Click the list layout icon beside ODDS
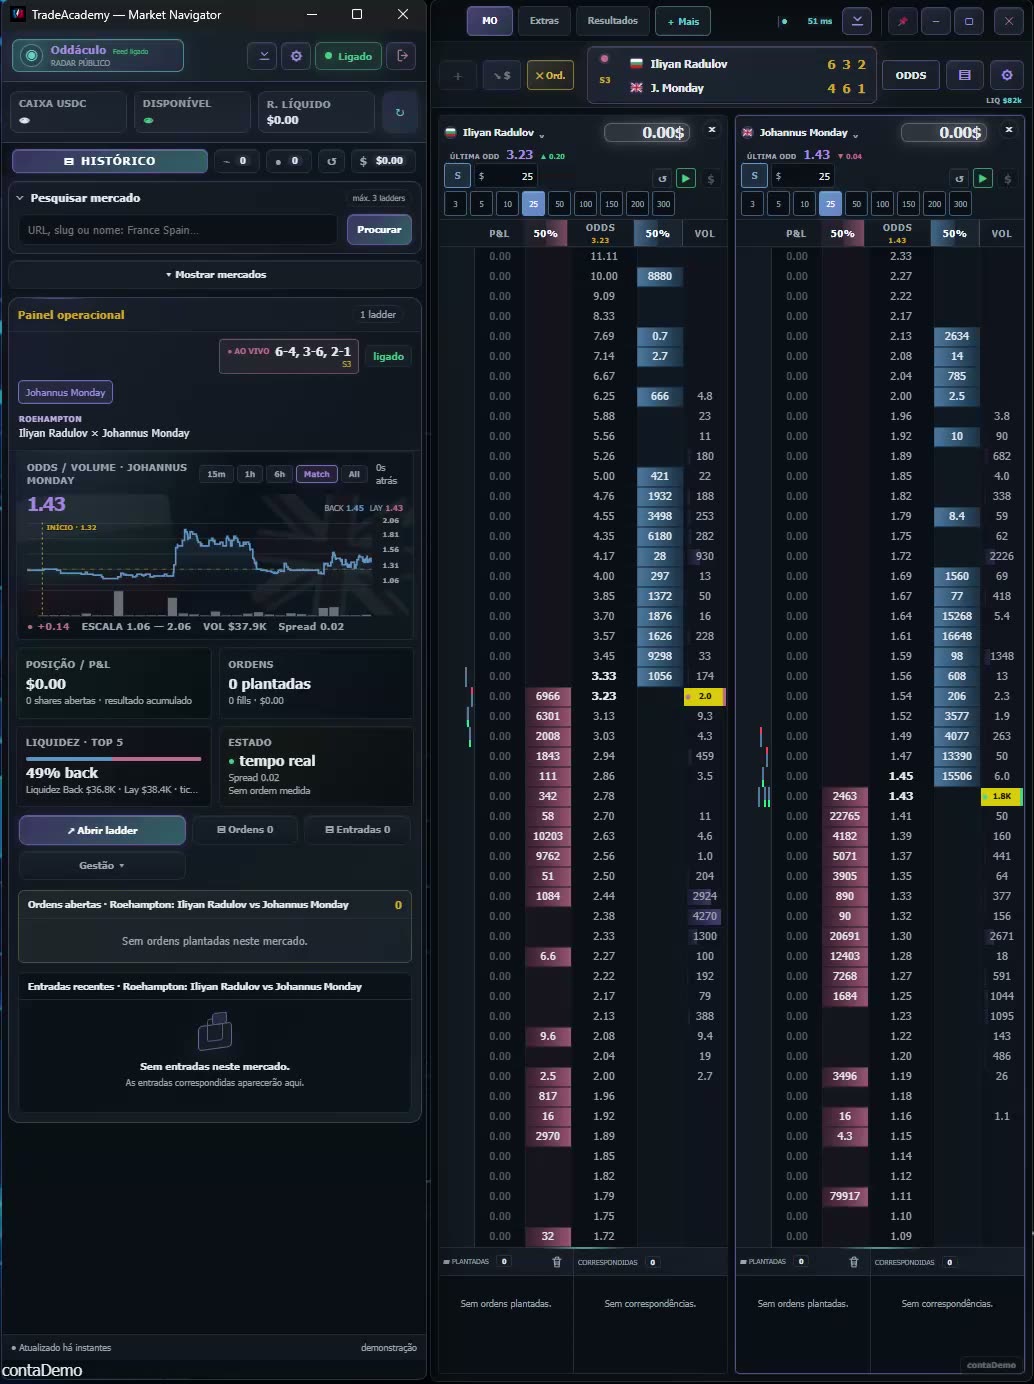The height and width of the screenshot is (1384, 1034). [x=964, y=75]
